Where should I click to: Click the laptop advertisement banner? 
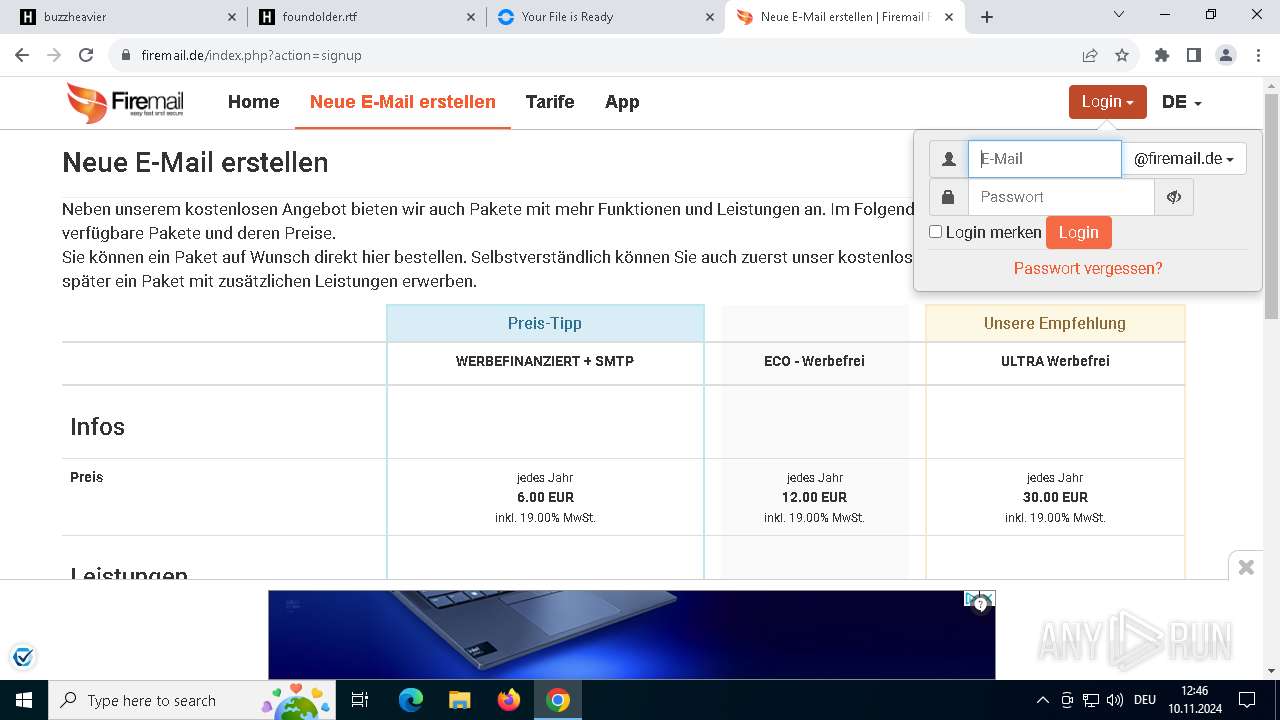point(631,634)
